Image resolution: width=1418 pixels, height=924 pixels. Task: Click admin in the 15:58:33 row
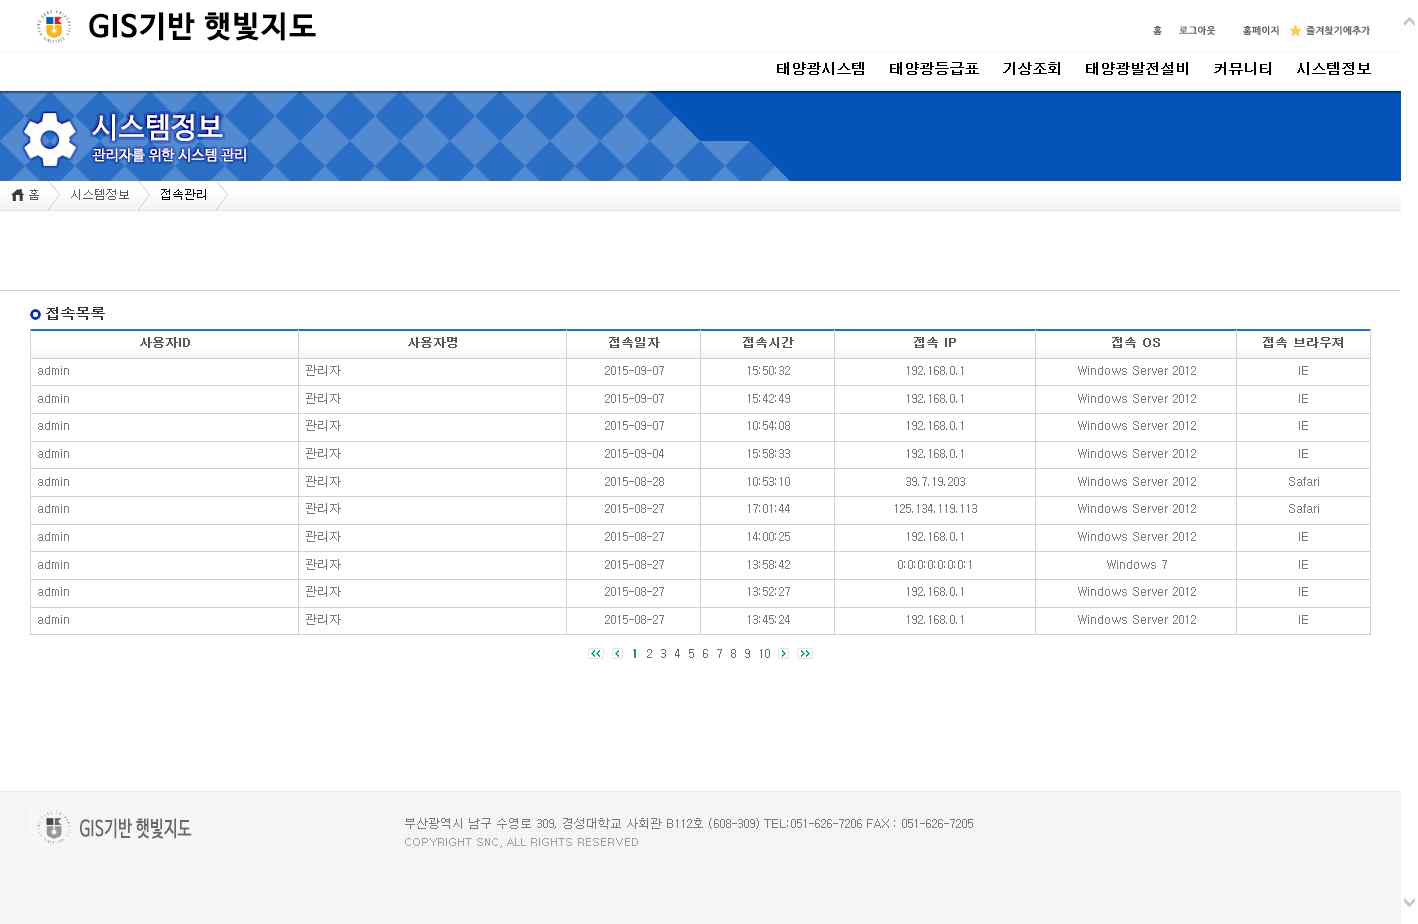point(54,454)
